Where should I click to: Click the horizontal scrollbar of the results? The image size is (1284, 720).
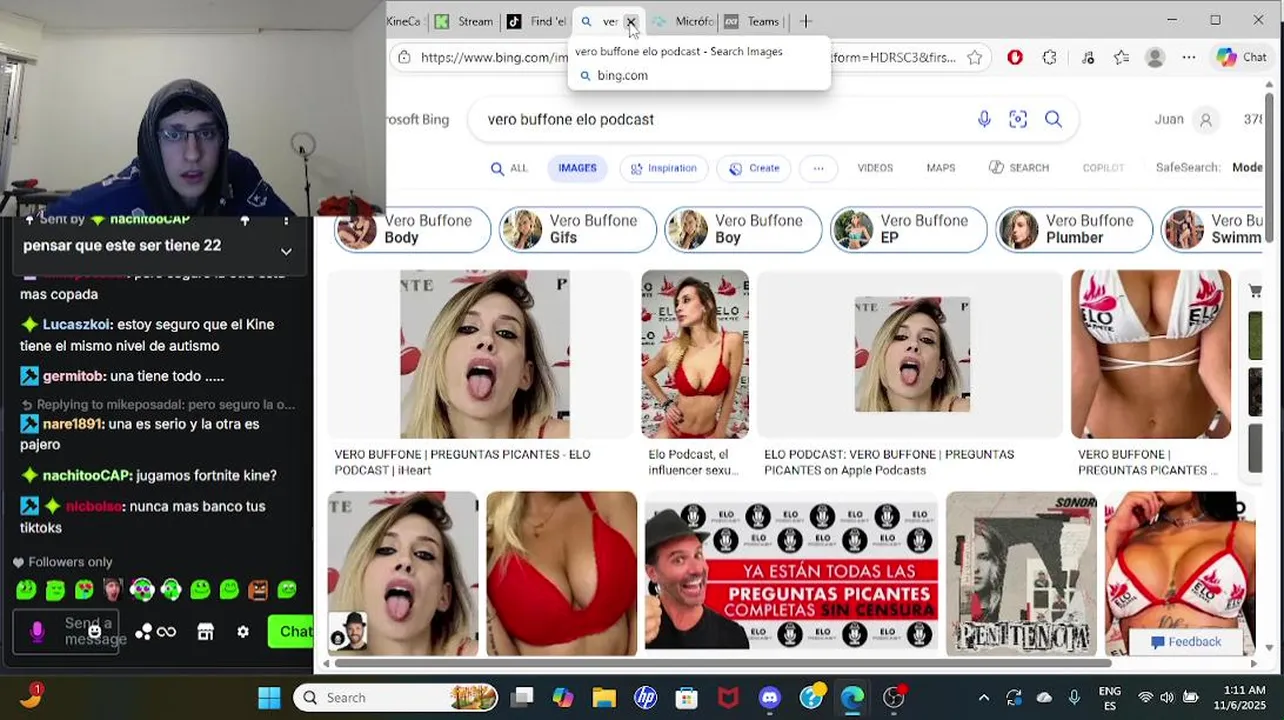tap(723, 663)
